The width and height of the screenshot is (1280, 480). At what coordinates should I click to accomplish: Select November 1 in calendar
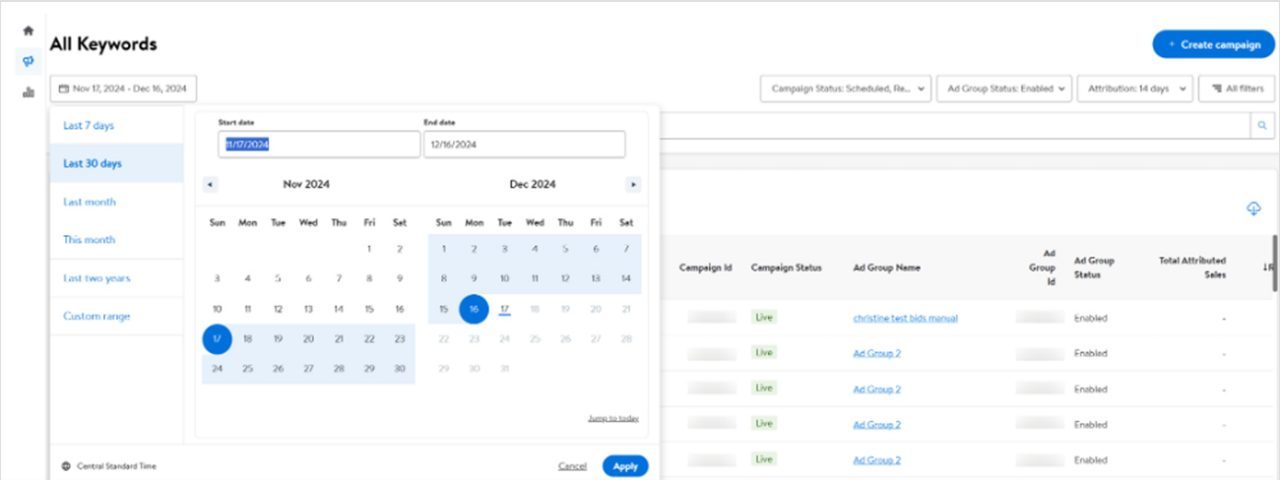click(x=369, y=249)
